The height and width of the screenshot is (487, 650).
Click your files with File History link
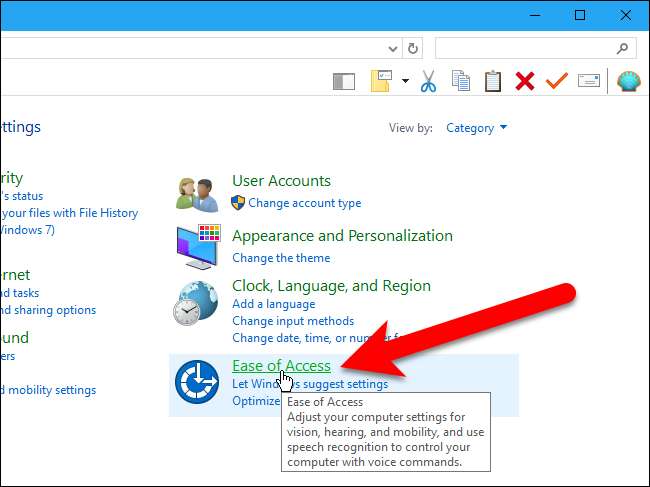coord(70,213)
